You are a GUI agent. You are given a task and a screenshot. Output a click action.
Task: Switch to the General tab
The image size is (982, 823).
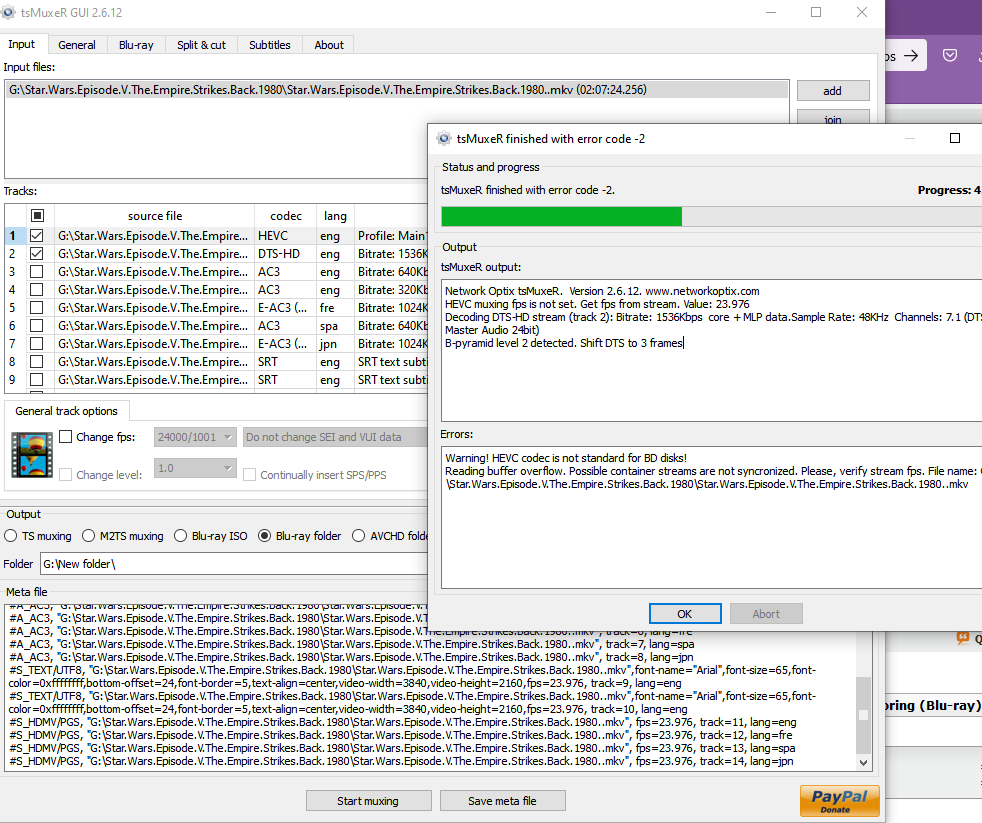click(77, 45)
